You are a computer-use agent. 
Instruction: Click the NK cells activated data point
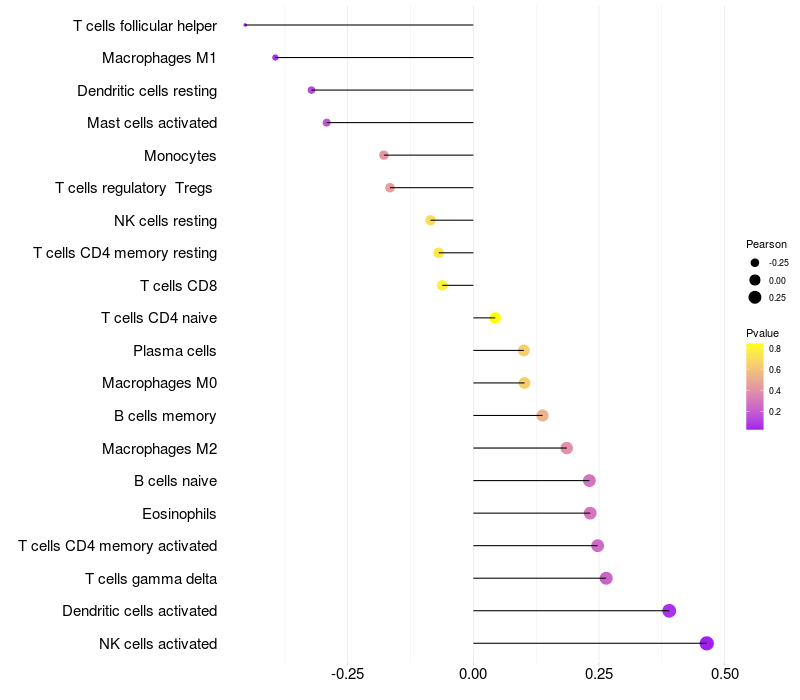(706, 643)
